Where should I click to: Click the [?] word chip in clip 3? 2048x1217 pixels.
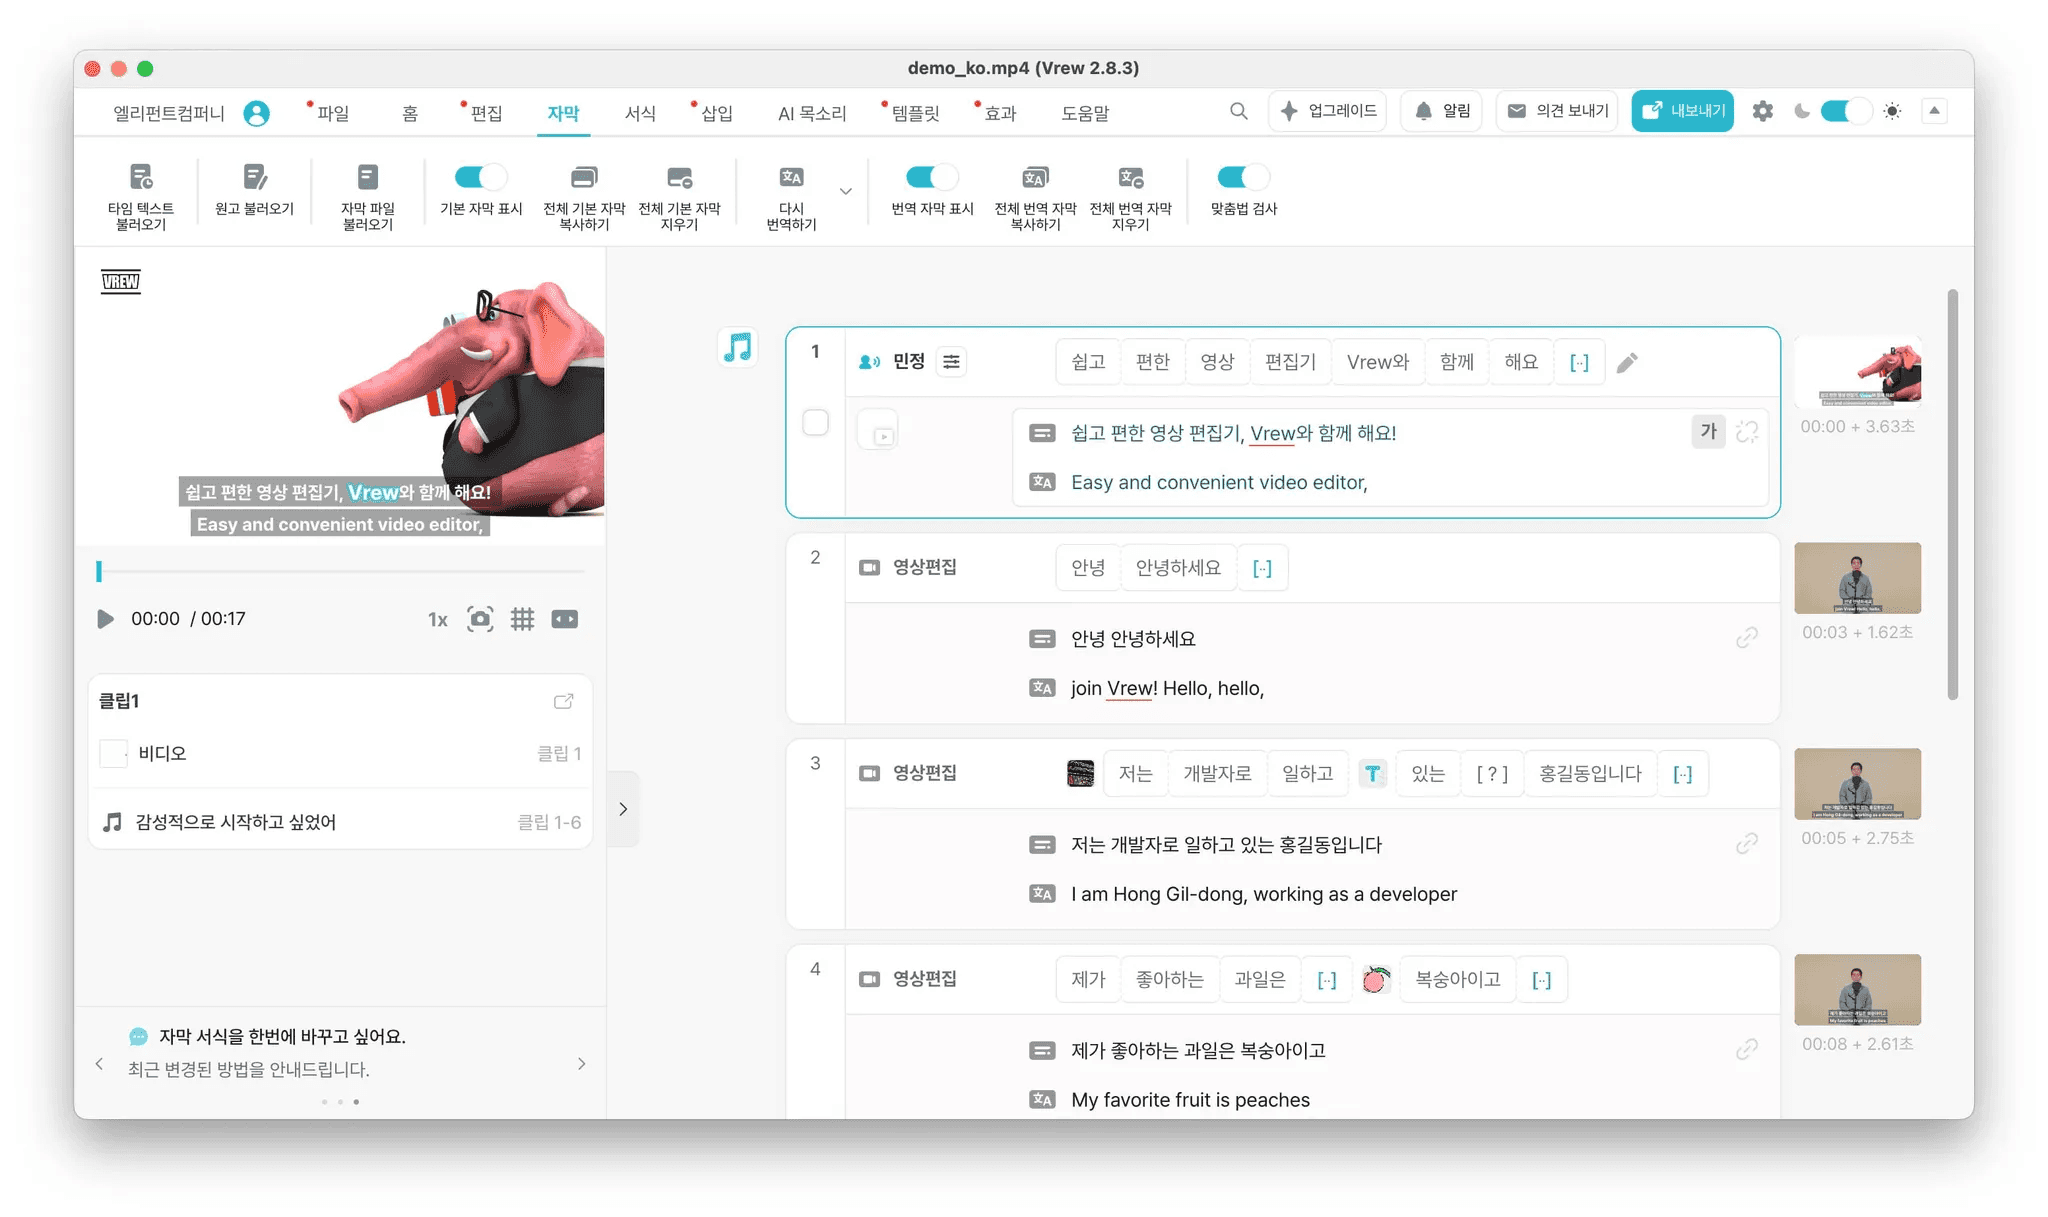1492,773
